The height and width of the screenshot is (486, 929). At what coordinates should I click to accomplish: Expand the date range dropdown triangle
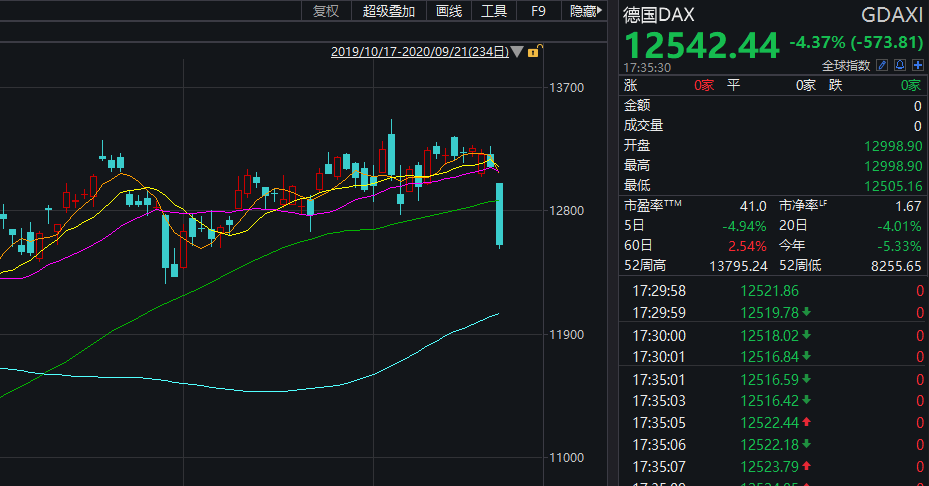pyautogui.click(x=517, y=51)
